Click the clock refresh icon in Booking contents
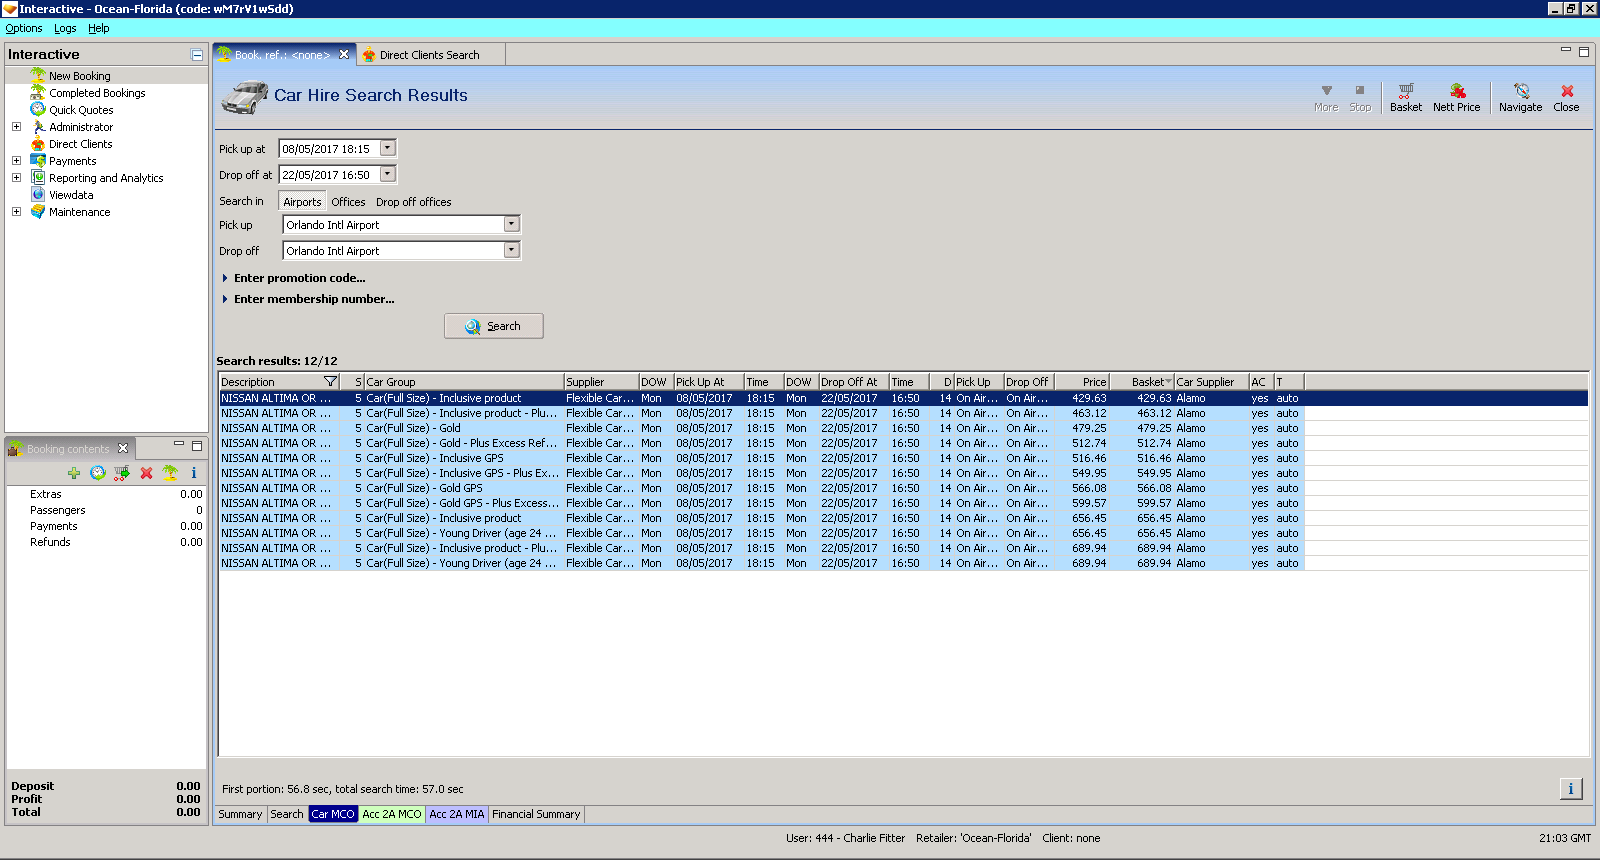 coord(98,473)
